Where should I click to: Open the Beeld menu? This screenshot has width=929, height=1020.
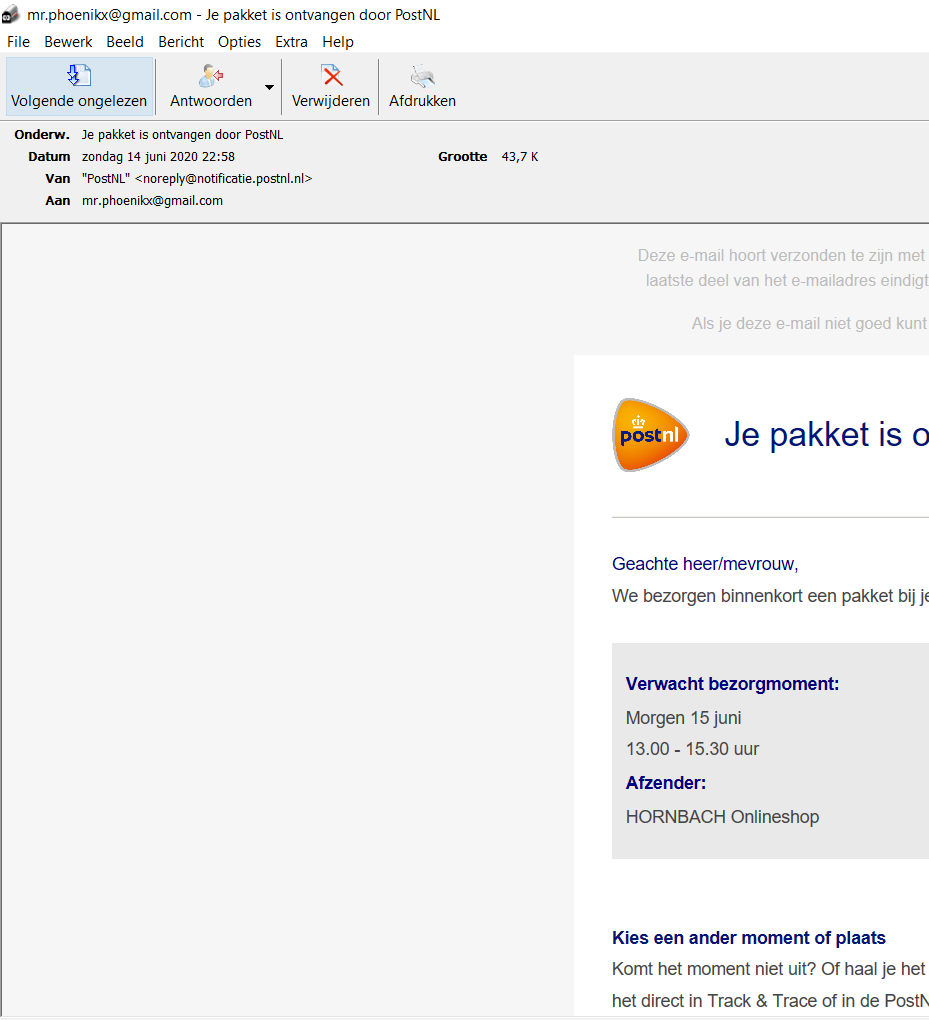point(125,42)
